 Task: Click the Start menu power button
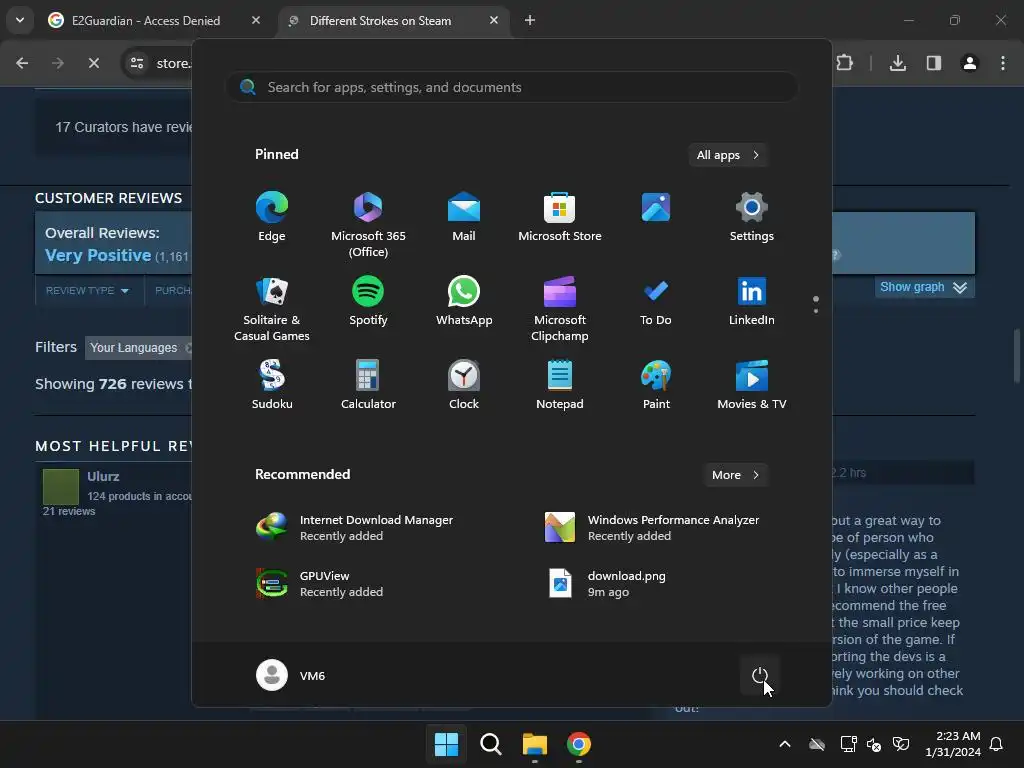click(x=760, y=675)
